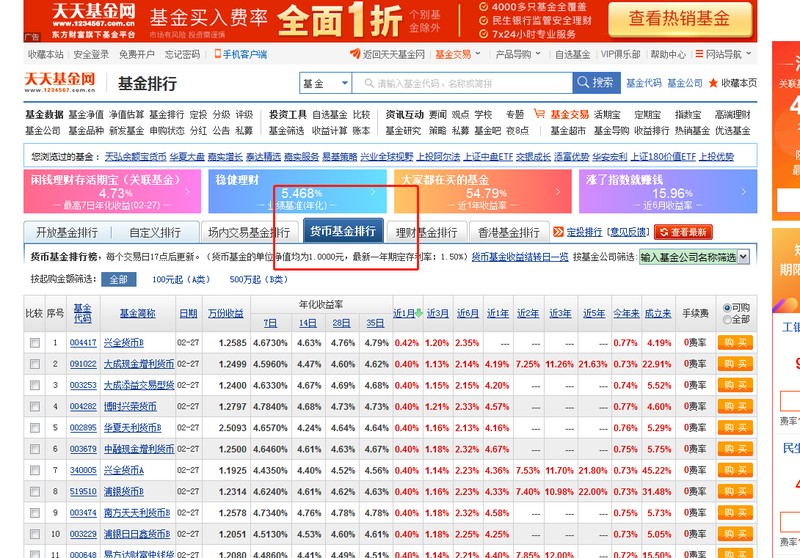800x558 pixels.
Task: Click the 网站导航 menu icon
Action: coord(699,54)
